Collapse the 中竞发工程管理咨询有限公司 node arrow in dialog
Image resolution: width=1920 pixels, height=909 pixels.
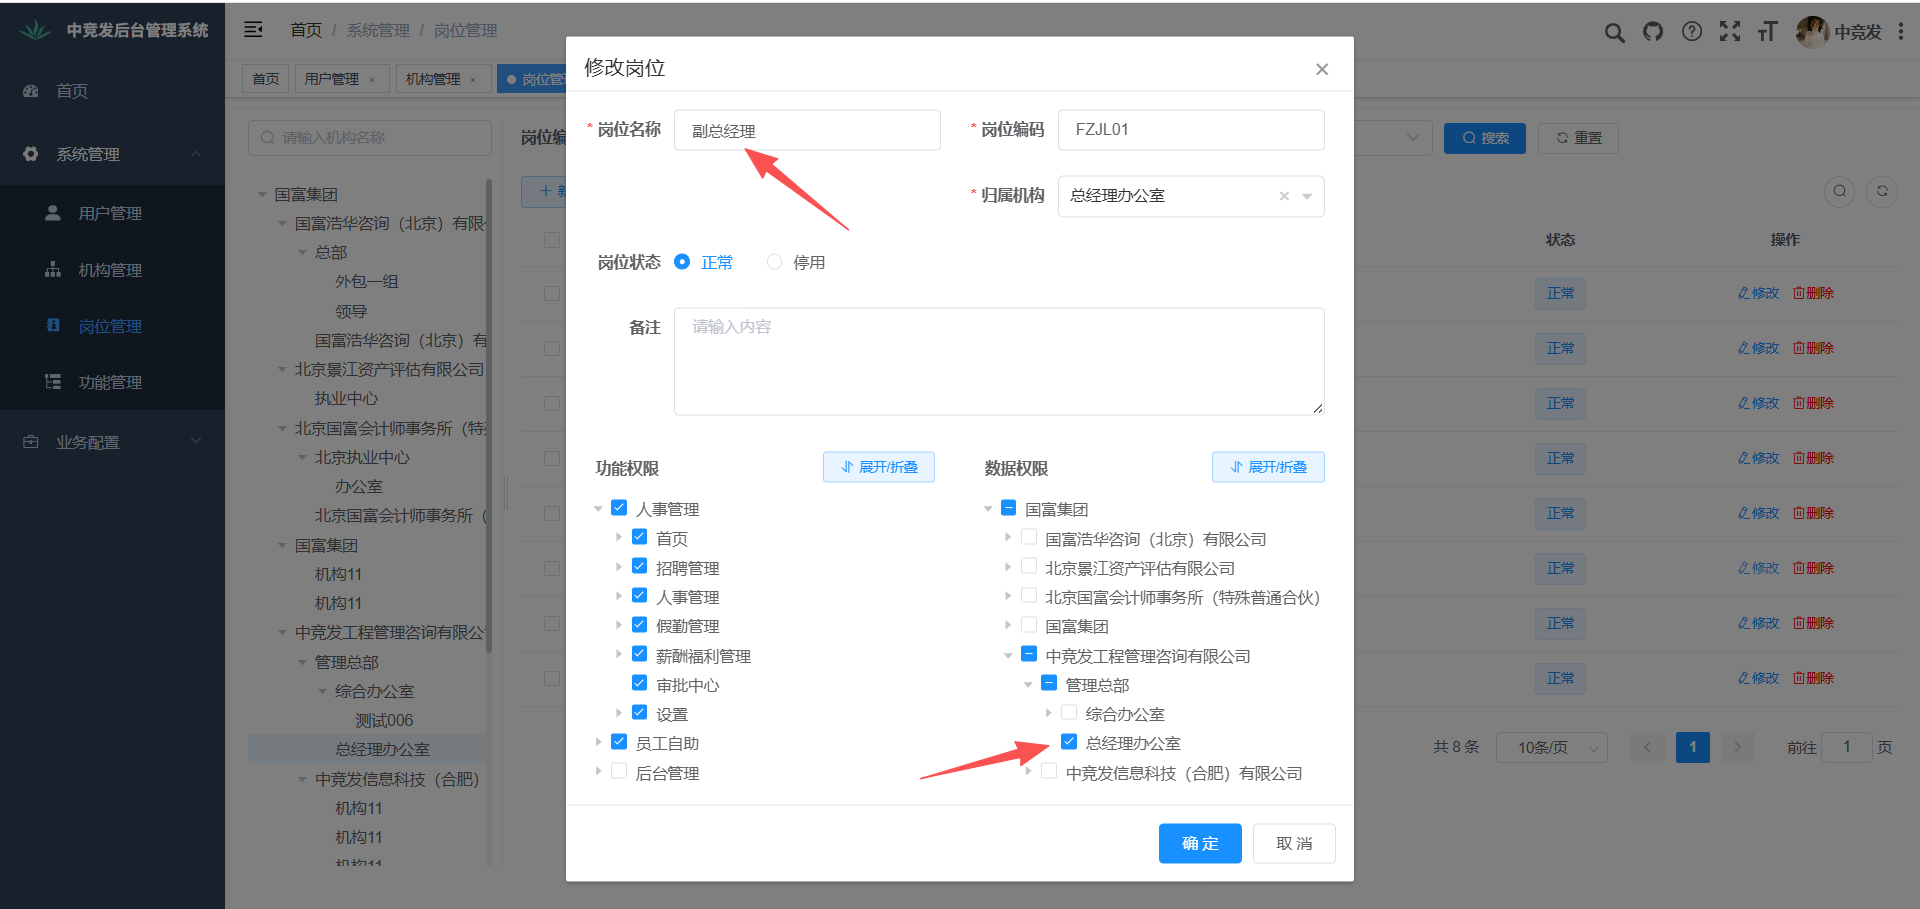1008,656
